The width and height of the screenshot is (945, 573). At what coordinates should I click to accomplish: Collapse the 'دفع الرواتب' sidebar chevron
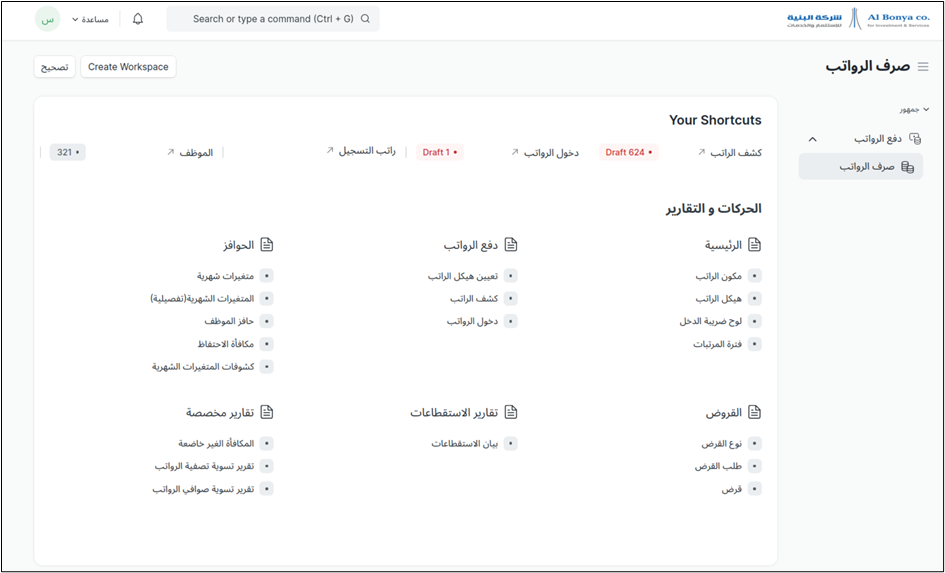pos(812,139)
